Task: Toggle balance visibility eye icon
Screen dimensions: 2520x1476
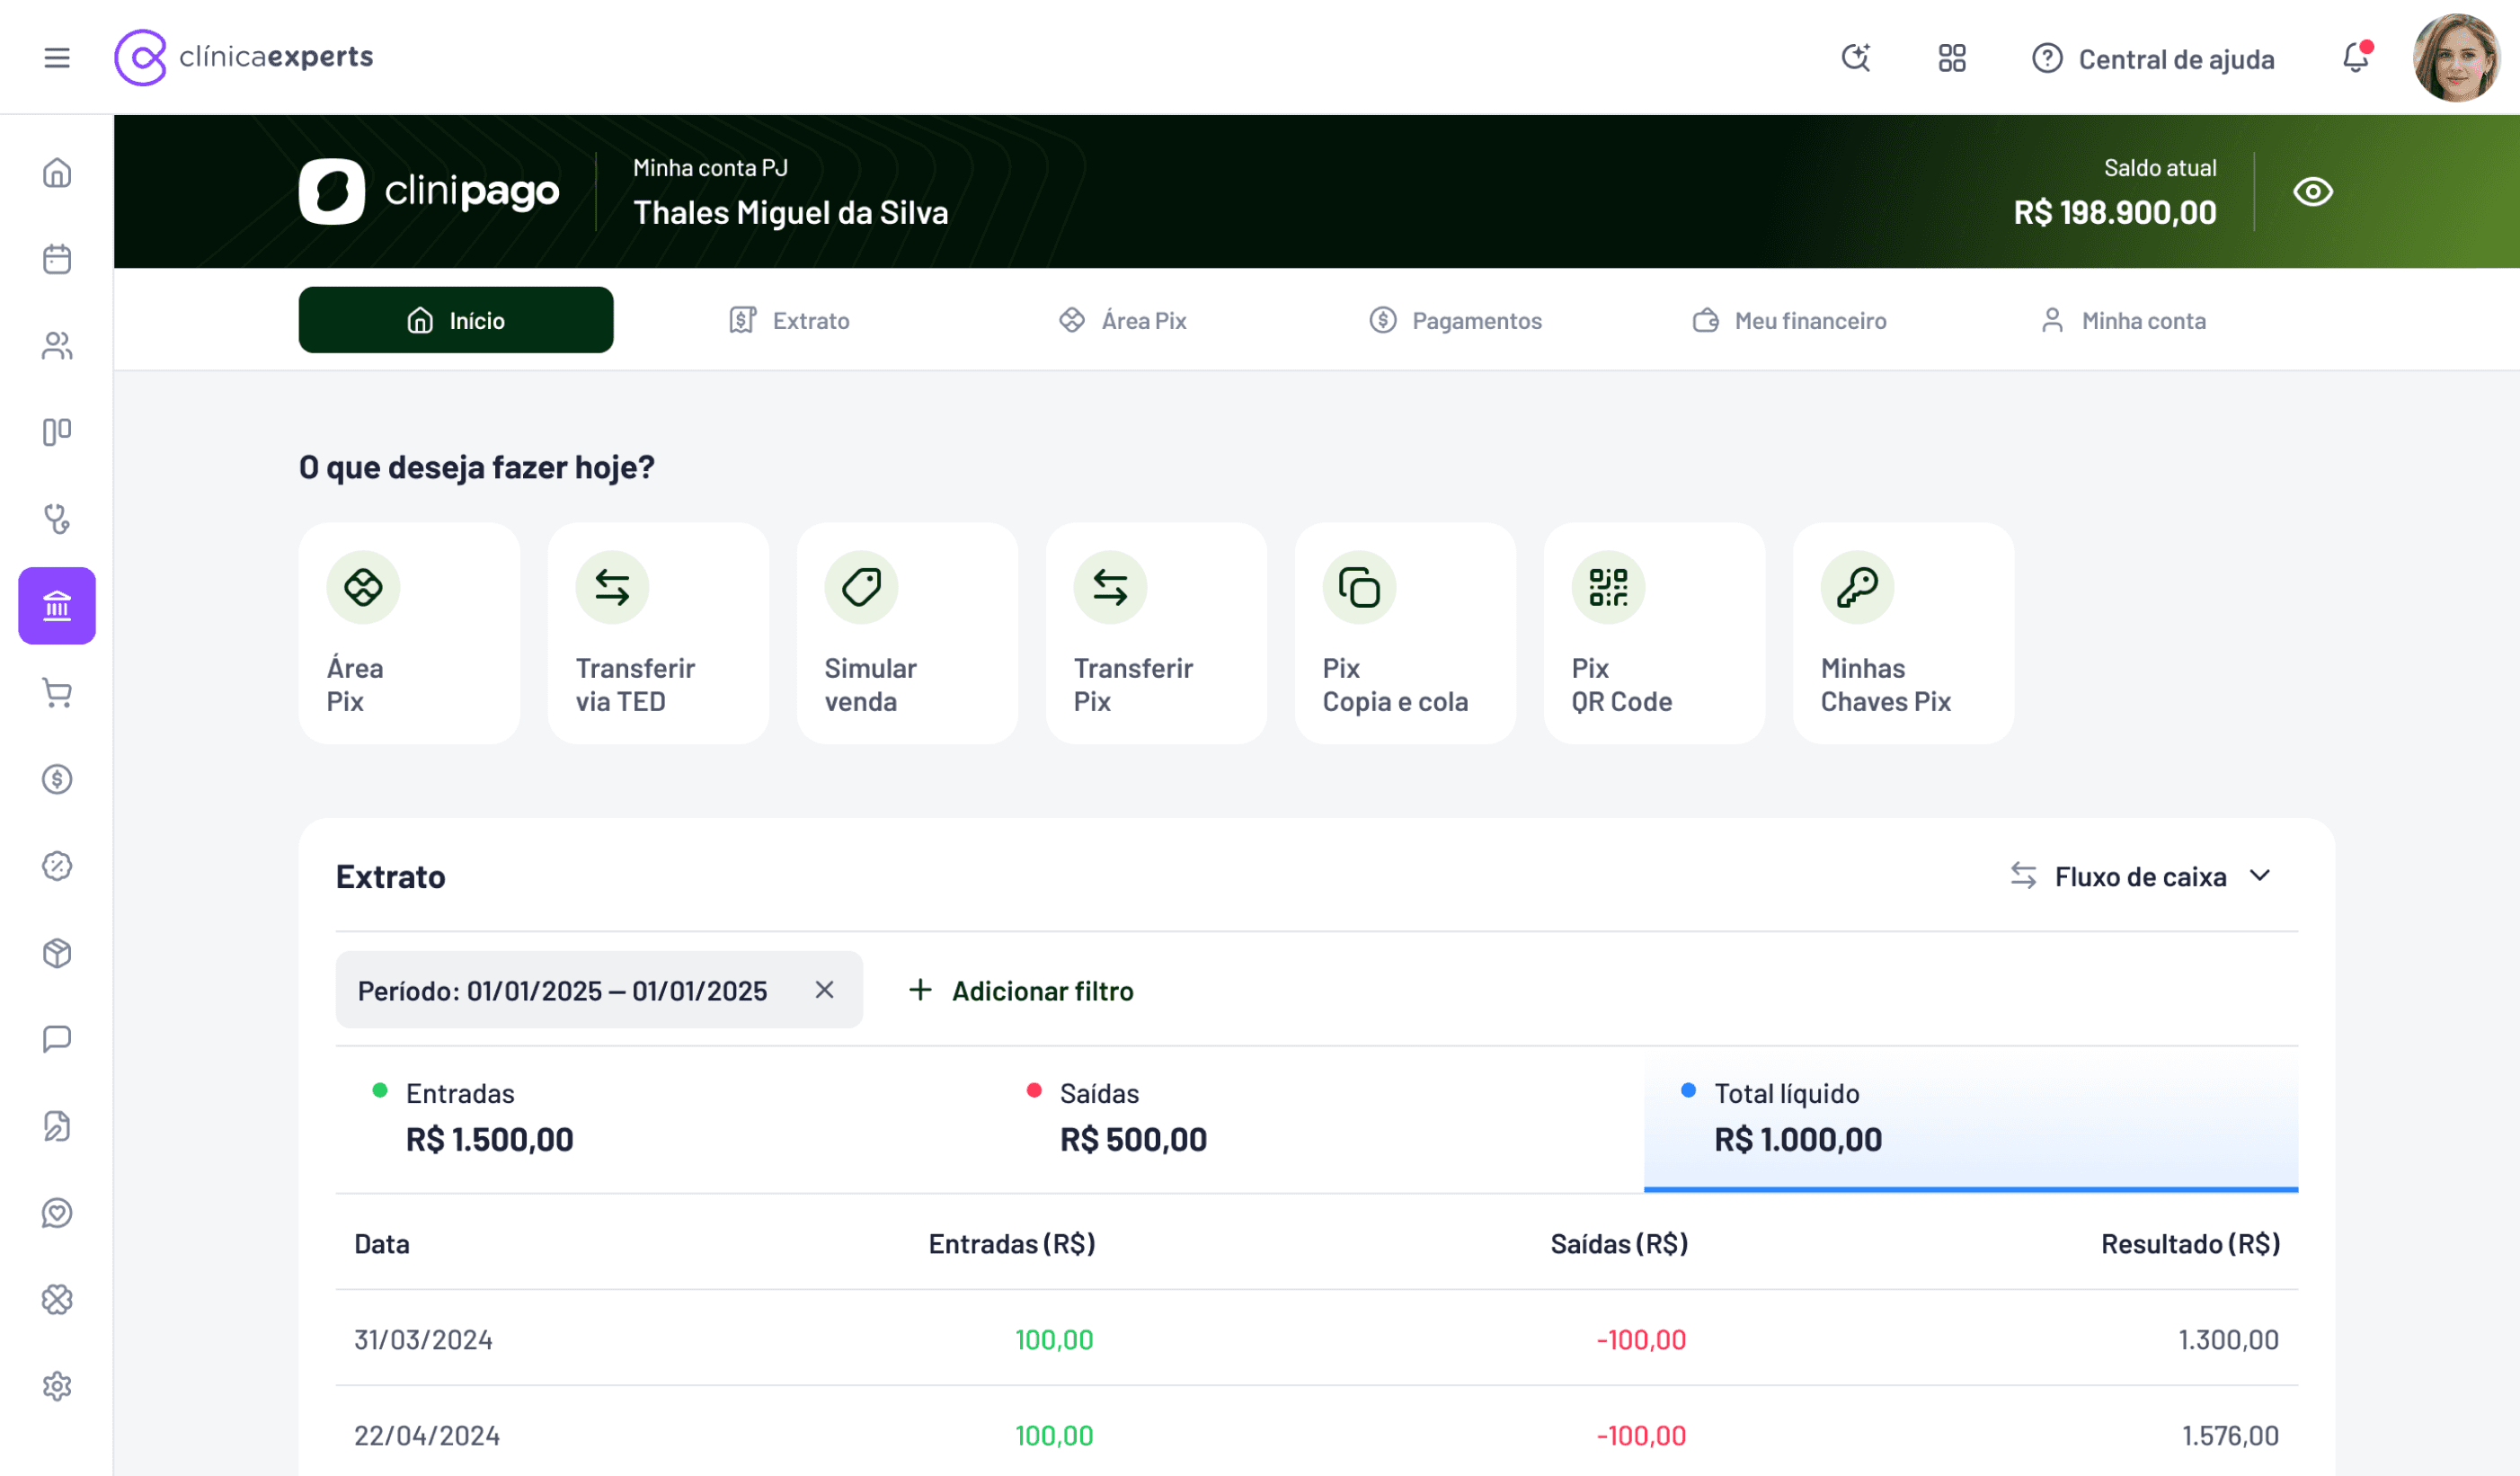Action: [x=2312, y=192]
